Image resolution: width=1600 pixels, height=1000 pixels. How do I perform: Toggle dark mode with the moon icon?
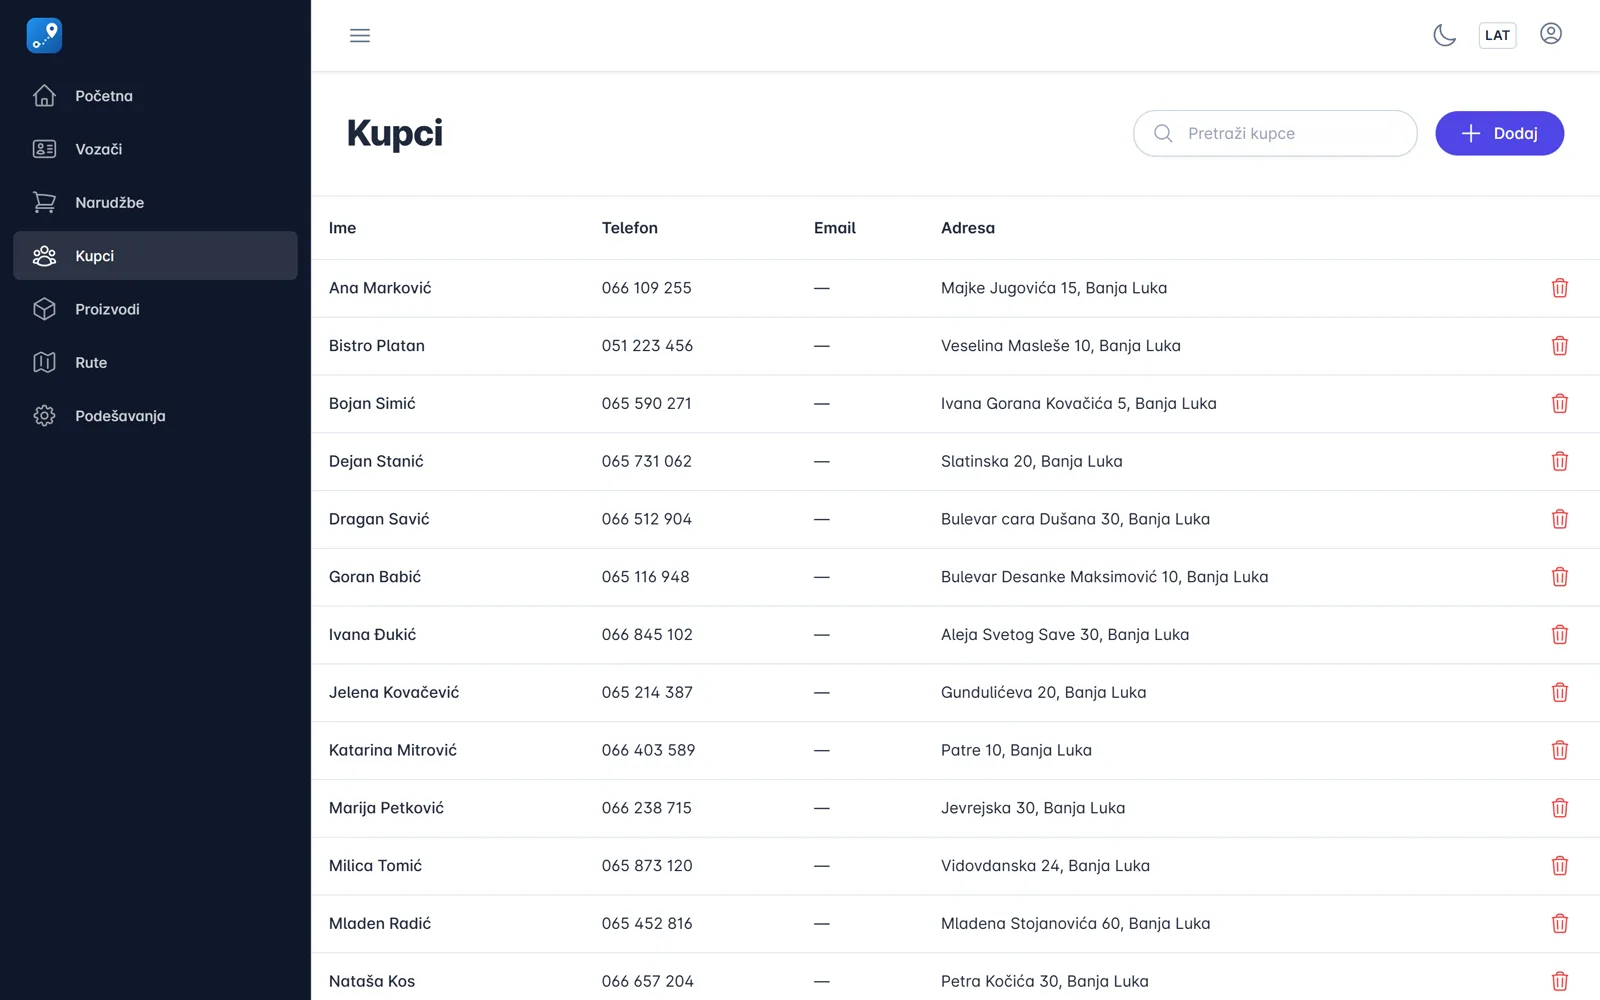[1444, 35]
